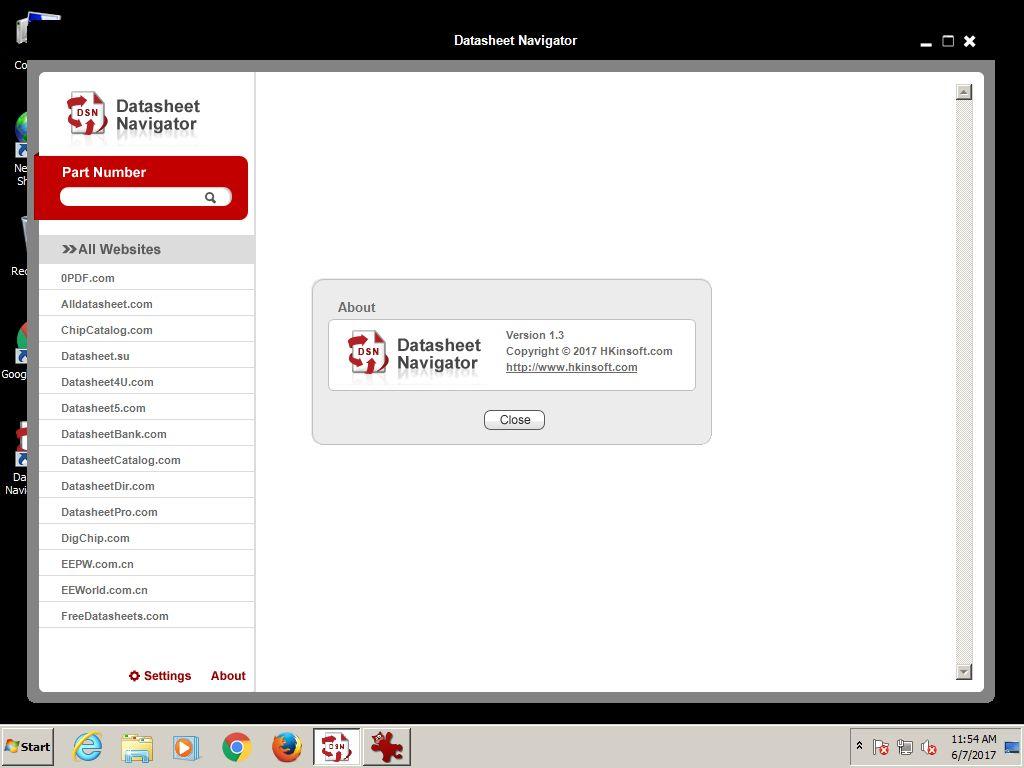The height and width of the screenshot is (768, 1024).
Task: Launch Internet Explorer from taskbar
Action: tap(88, 747)
